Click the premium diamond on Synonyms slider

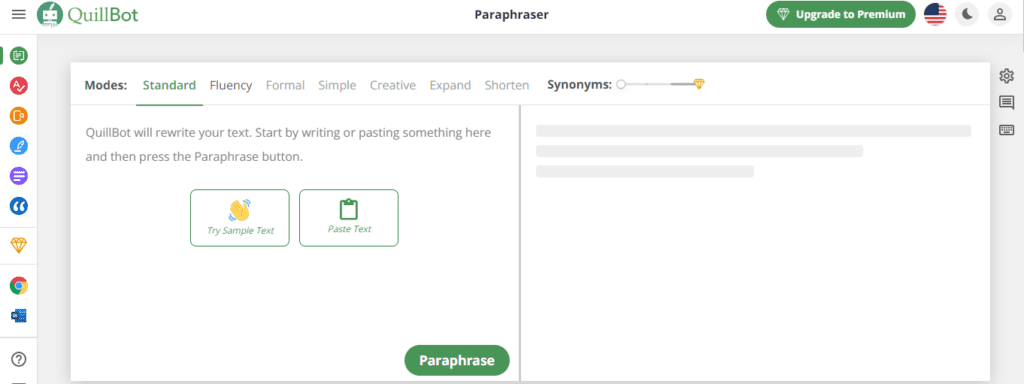pos(699,84)
